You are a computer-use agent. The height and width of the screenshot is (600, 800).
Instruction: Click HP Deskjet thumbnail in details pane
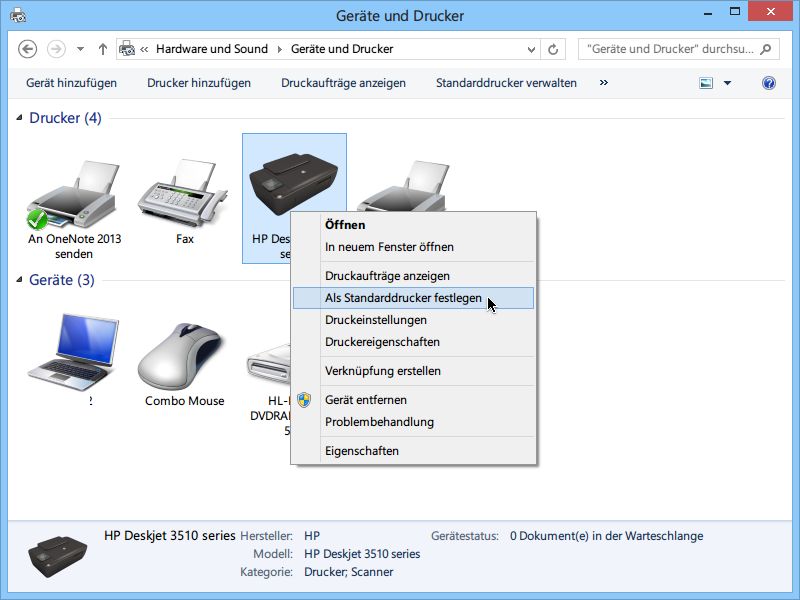[x=57, y=556]
